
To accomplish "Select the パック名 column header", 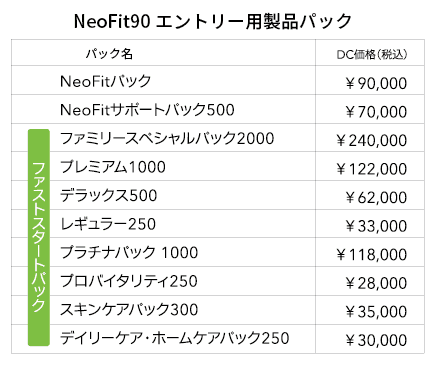I will [109, 53].
